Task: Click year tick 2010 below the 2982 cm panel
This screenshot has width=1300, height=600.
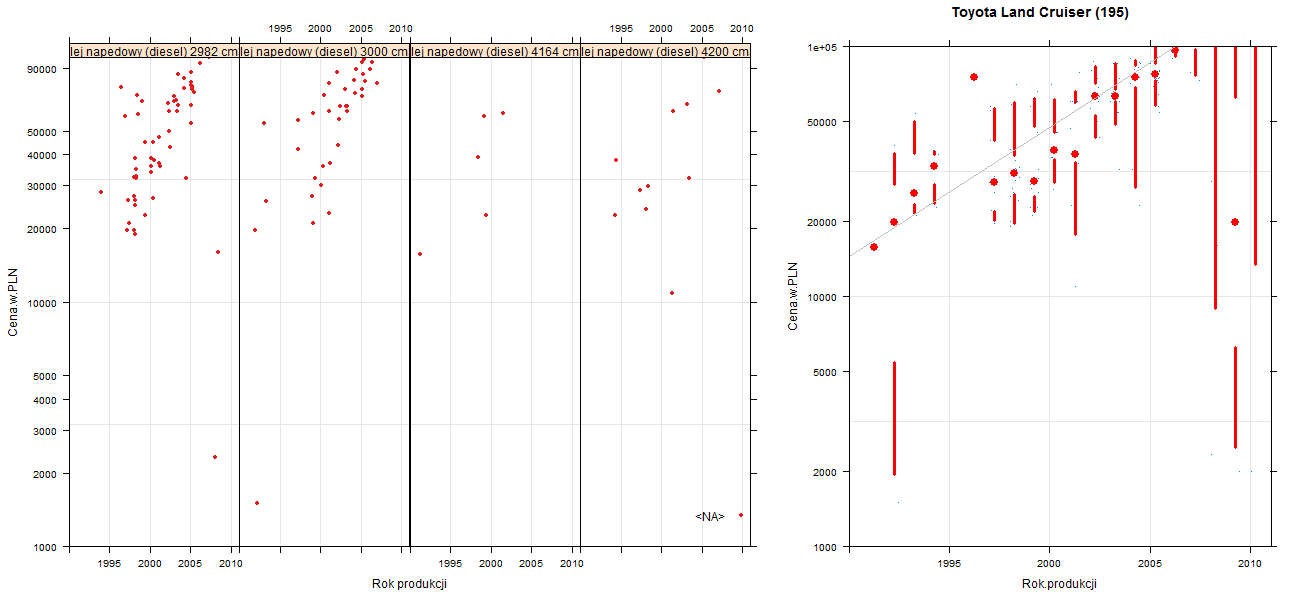Action: tap(231, 564)
